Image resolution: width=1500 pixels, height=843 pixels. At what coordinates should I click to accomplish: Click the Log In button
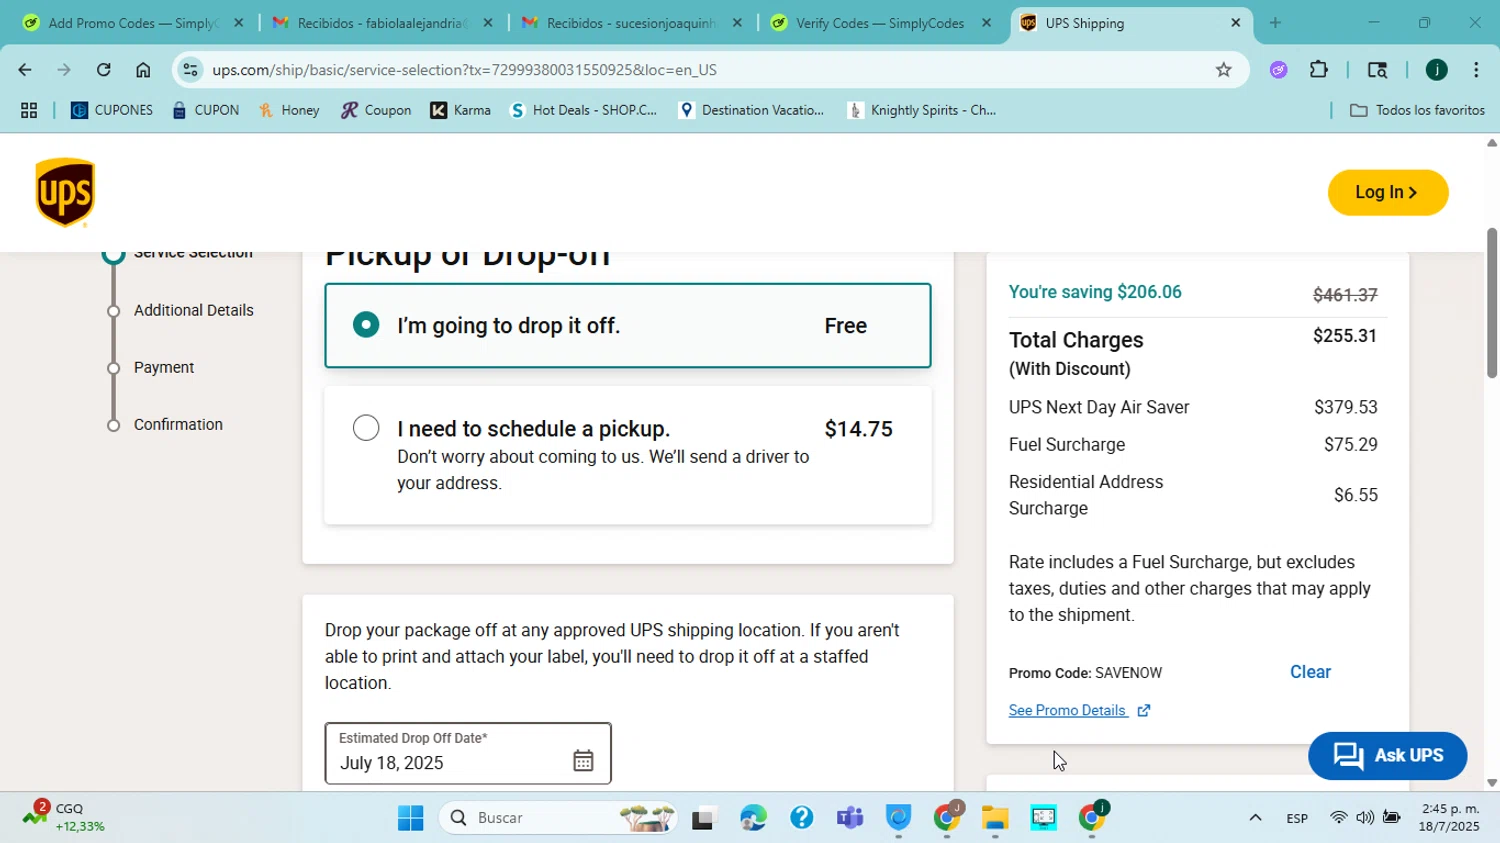[1387, 192]
